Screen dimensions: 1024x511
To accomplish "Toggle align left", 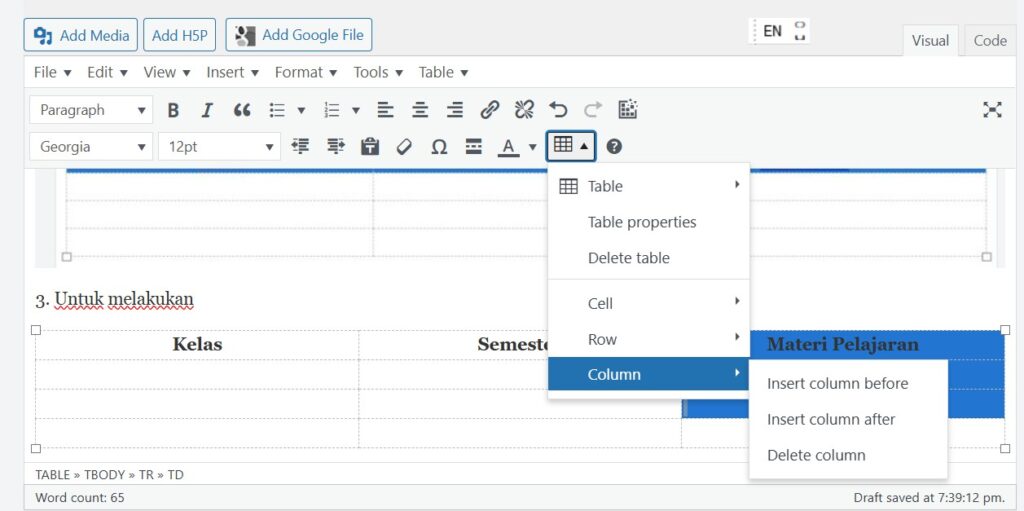I will [x=386, y=110].
